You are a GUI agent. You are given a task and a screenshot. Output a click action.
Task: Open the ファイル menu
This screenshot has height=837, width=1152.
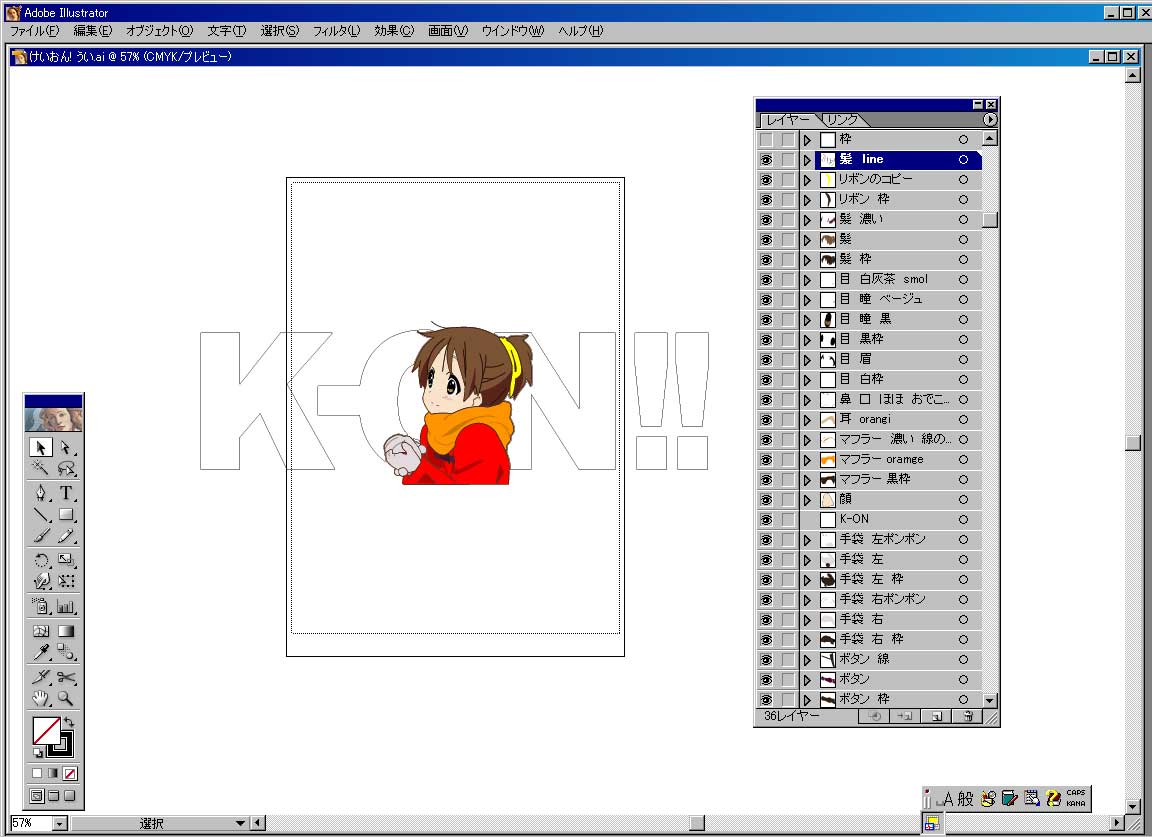pos(35,31)
